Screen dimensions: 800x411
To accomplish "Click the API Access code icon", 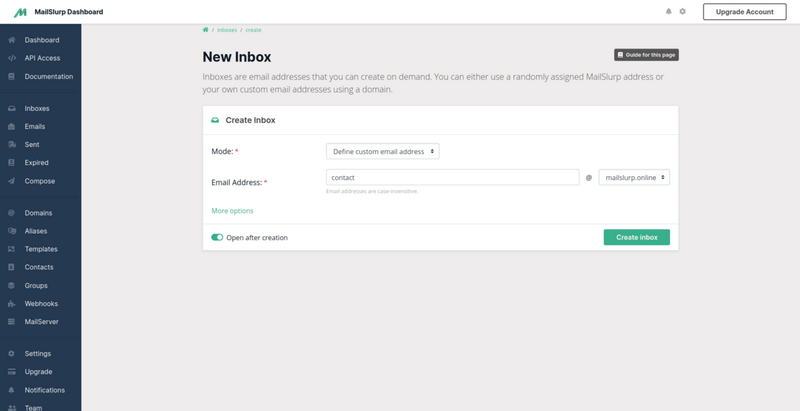I will (12, 58).
